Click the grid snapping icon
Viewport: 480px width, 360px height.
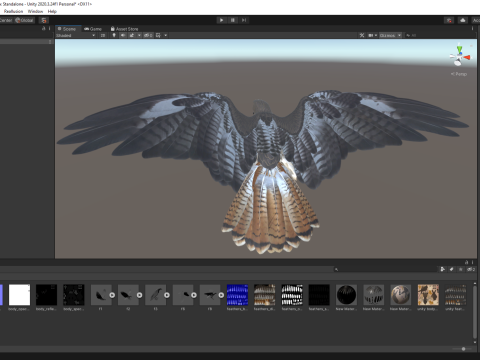pyautogui.click(x=44, y=20)
